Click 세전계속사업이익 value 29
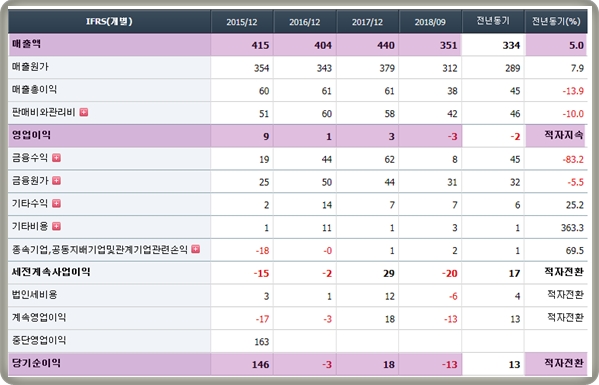This screenshot has height=385, width=599. pyautogui.click(x=389, y=273)
